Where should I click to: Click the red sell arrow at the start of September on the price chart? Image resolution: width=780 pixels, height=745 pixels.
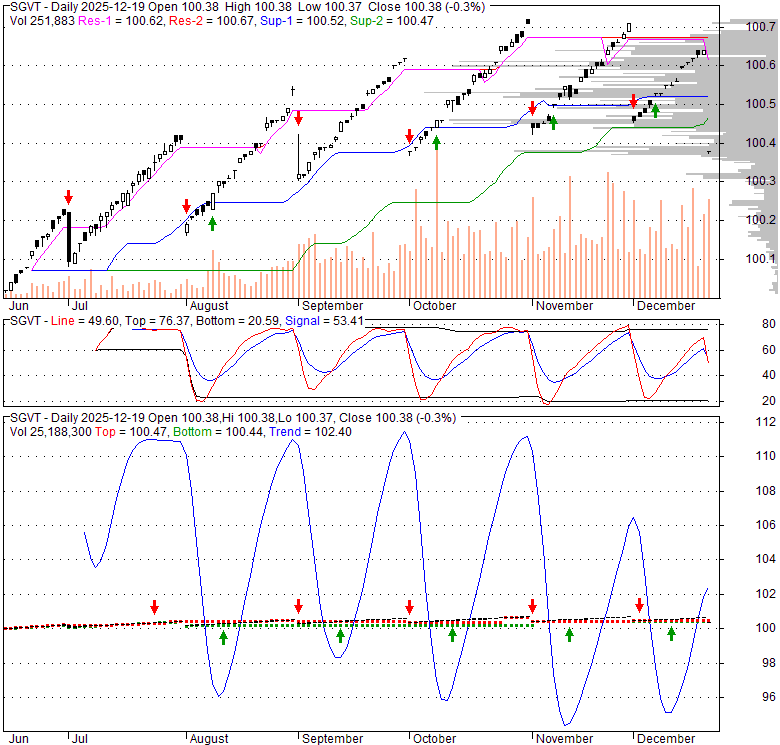pos(298,118)
